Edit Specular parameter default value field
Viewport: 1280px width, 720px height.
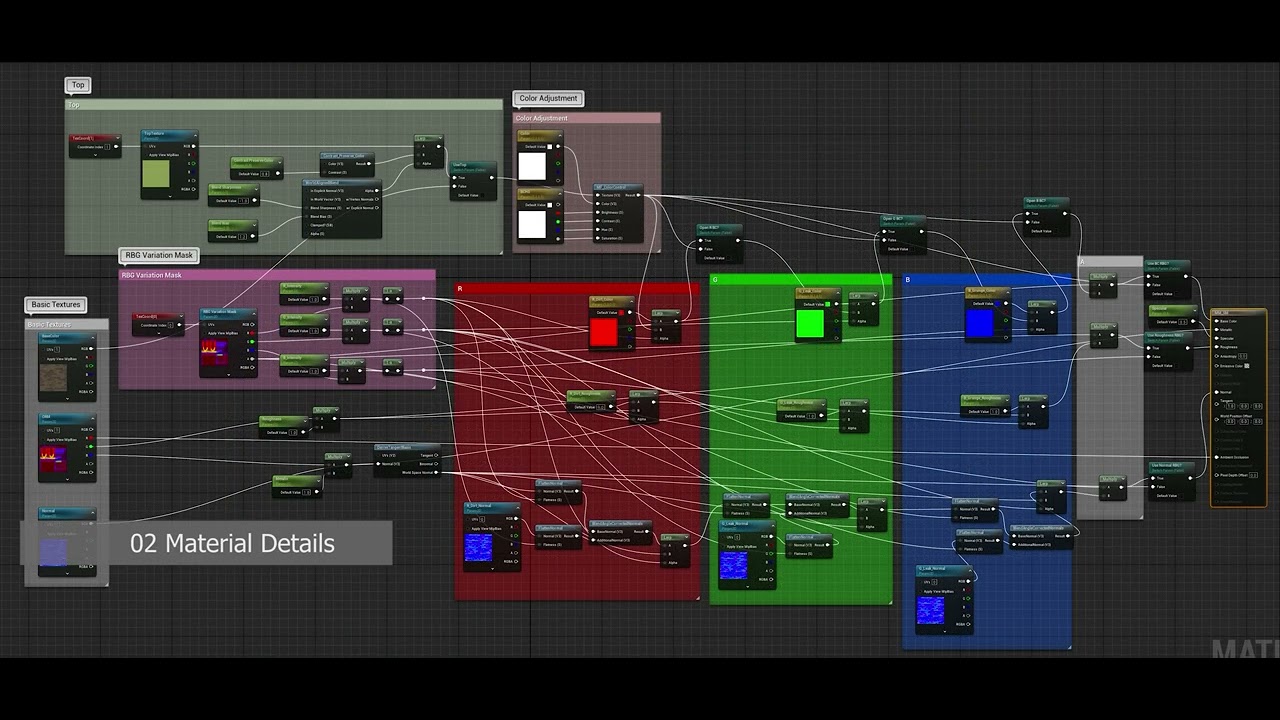tap(1183, 322)
